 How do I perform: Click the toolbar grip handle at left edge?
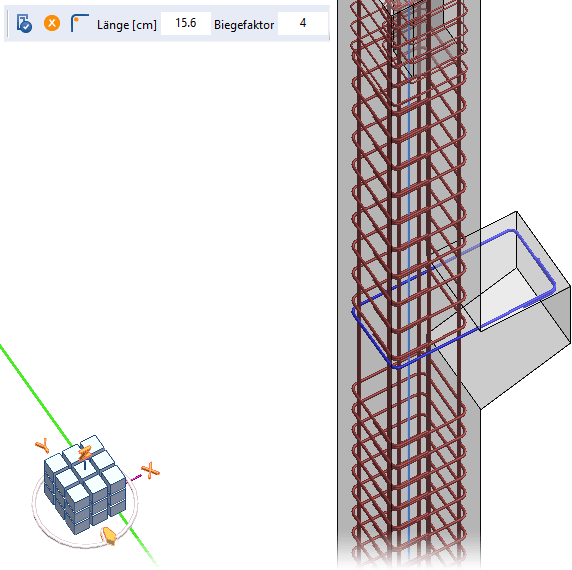[8, 23]
